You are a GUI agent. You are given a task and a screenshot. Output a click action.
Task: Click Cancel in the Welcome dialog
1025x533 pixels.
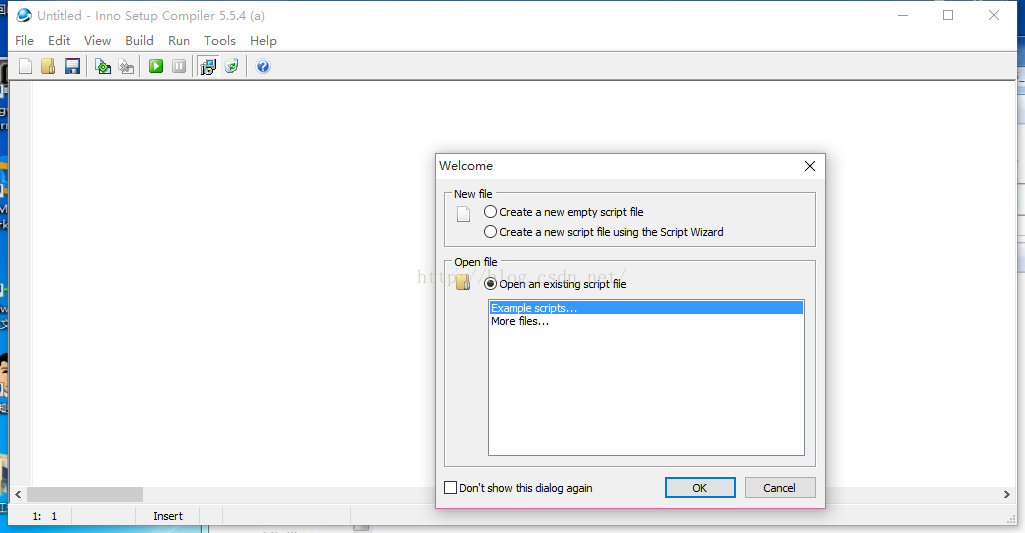click(780, 488)
